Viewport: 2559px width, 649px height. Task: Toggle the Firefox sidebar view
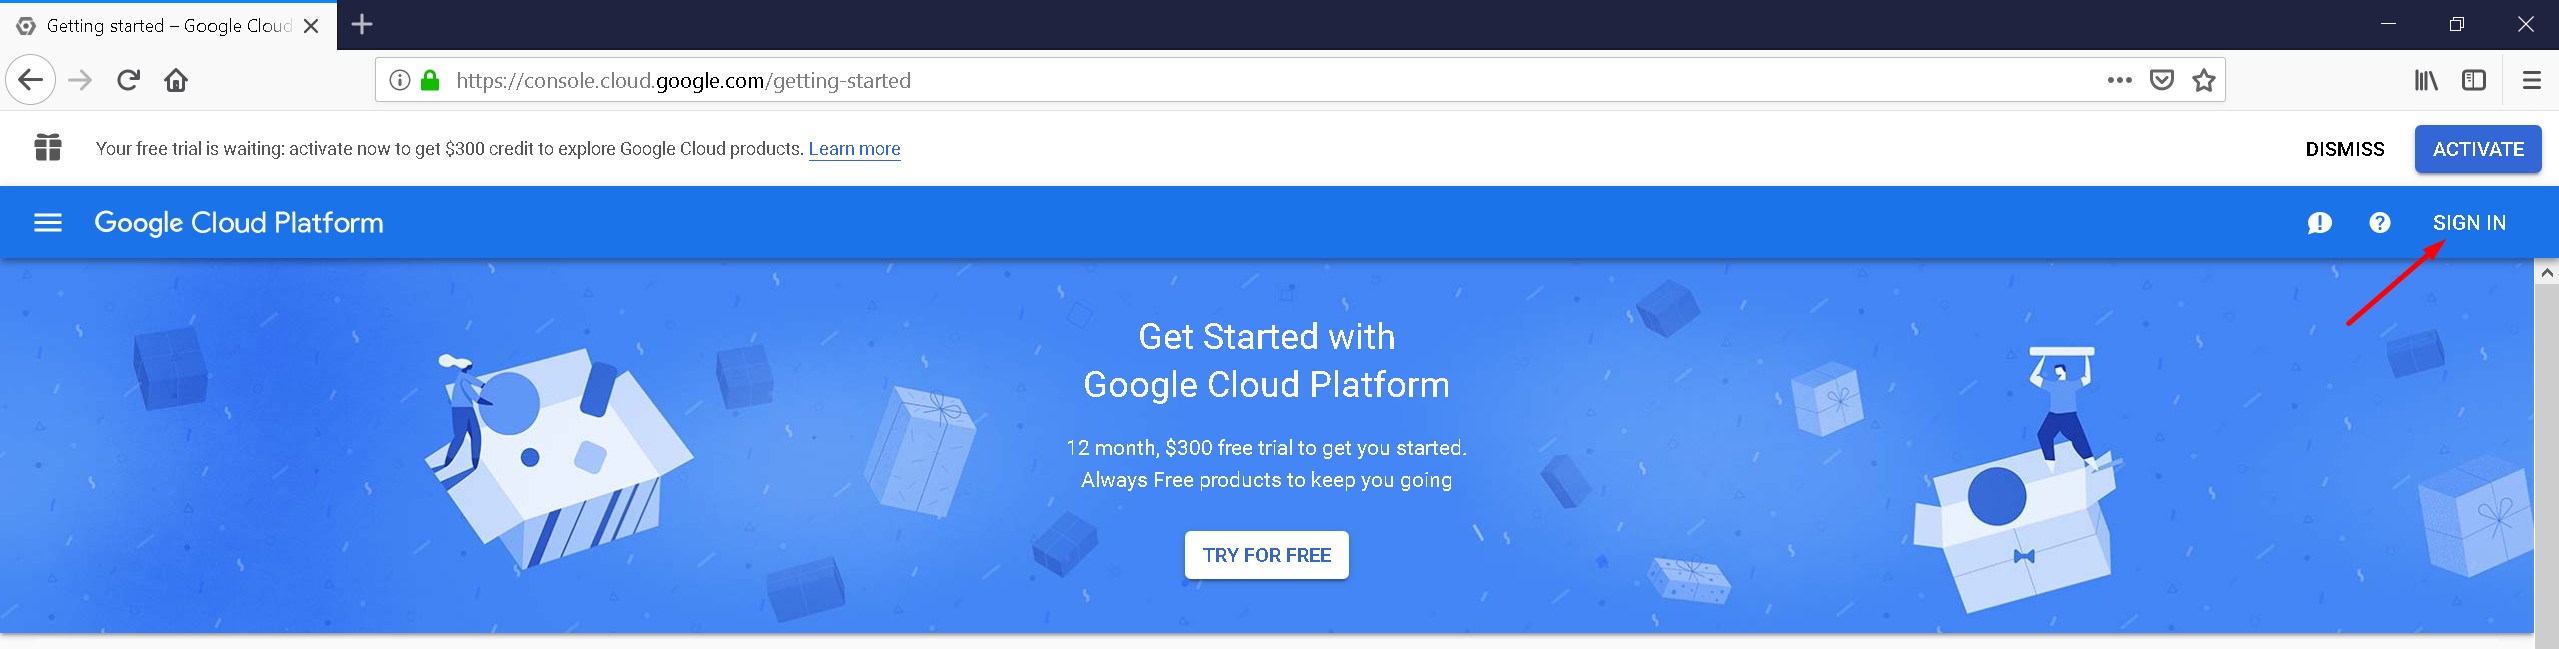click(2473, 80)
